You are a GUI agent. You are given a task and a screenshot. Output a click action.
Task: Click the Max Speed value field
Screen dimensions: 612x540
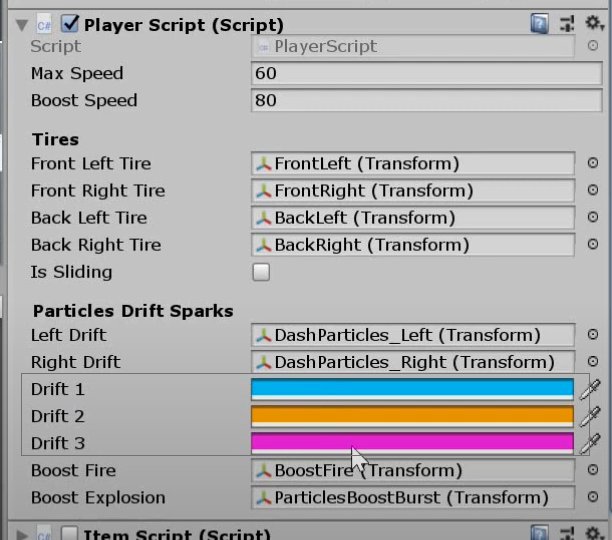pyautogui.click(x=427, y=73)
